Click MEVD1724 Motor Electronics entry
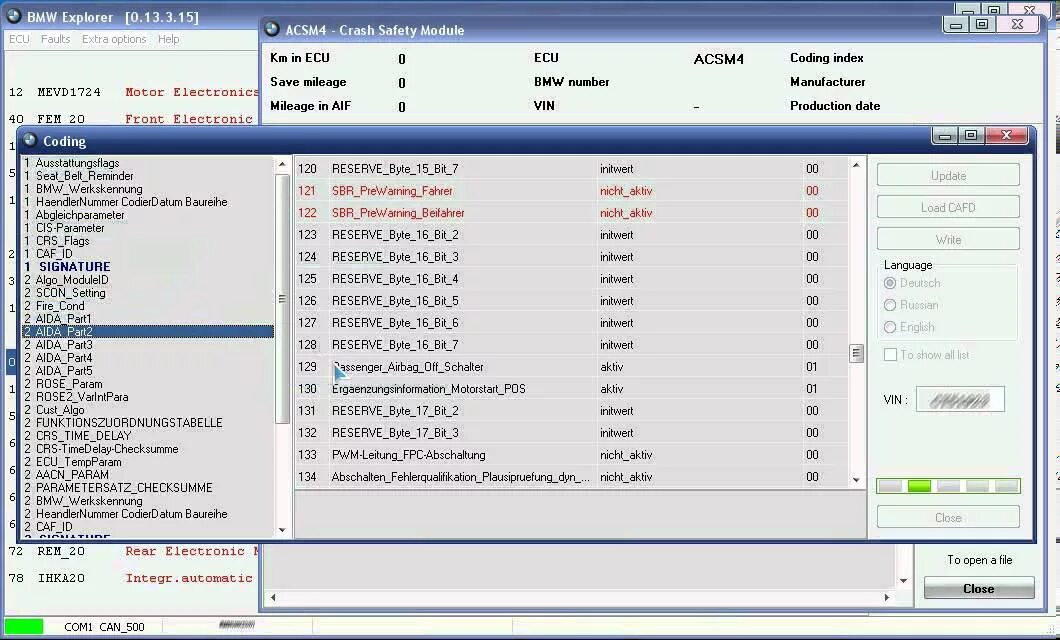Viewport: 1060px width, 640px height. pyautogui.click(x=134, y=92)
